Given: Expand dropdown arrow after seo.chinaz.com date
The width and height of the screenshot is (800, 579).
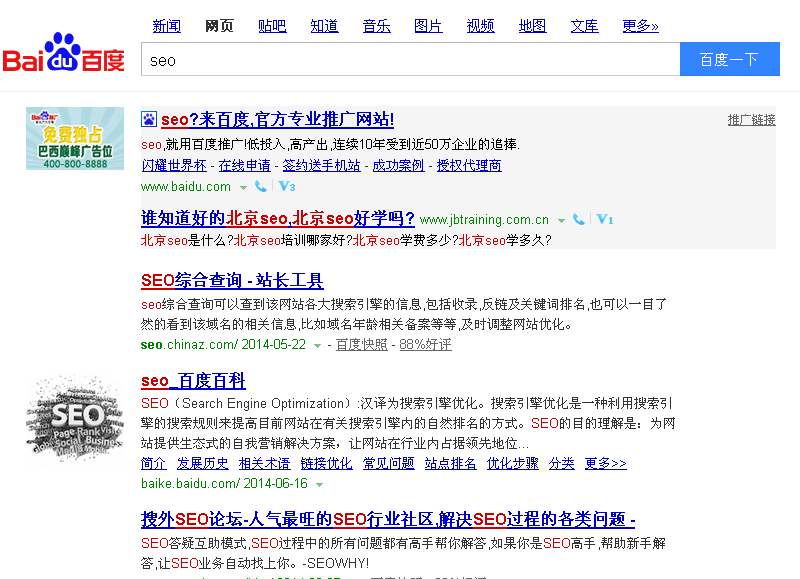Looking at the screenshot, I should click(x=318, y=345).
